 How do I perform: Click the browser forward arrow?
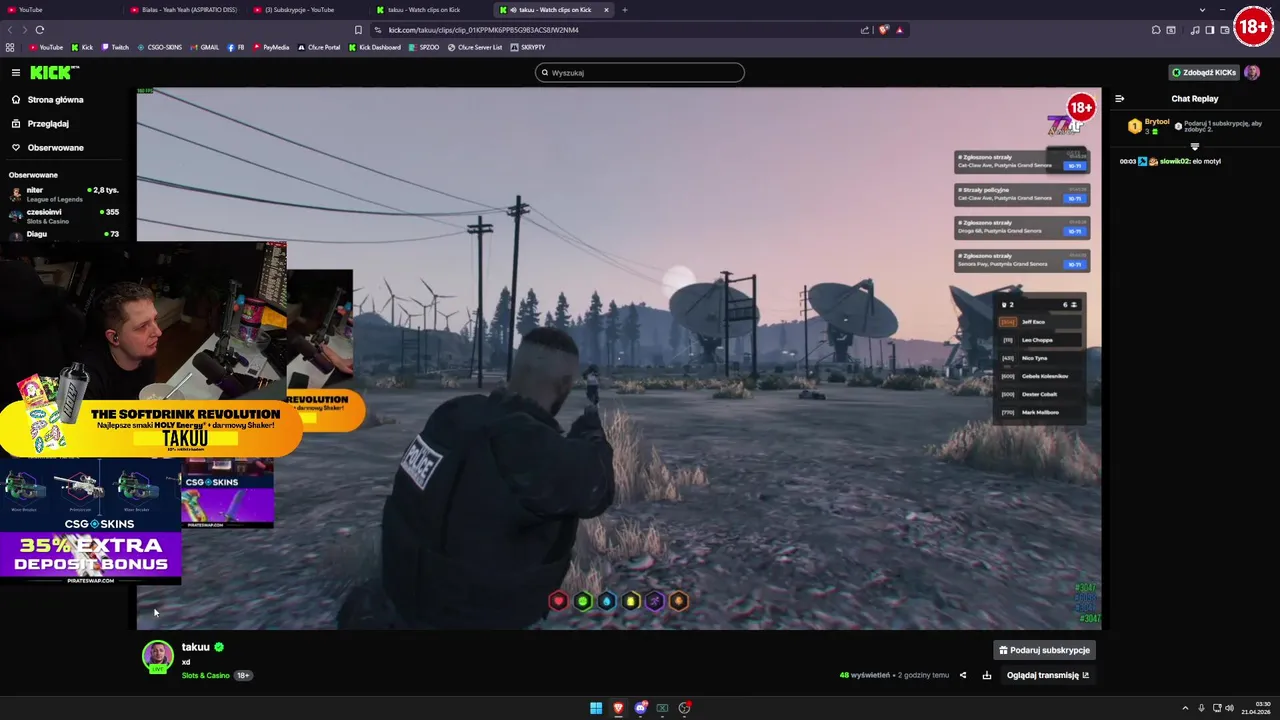pyautogui.click(x=25, y=30)
